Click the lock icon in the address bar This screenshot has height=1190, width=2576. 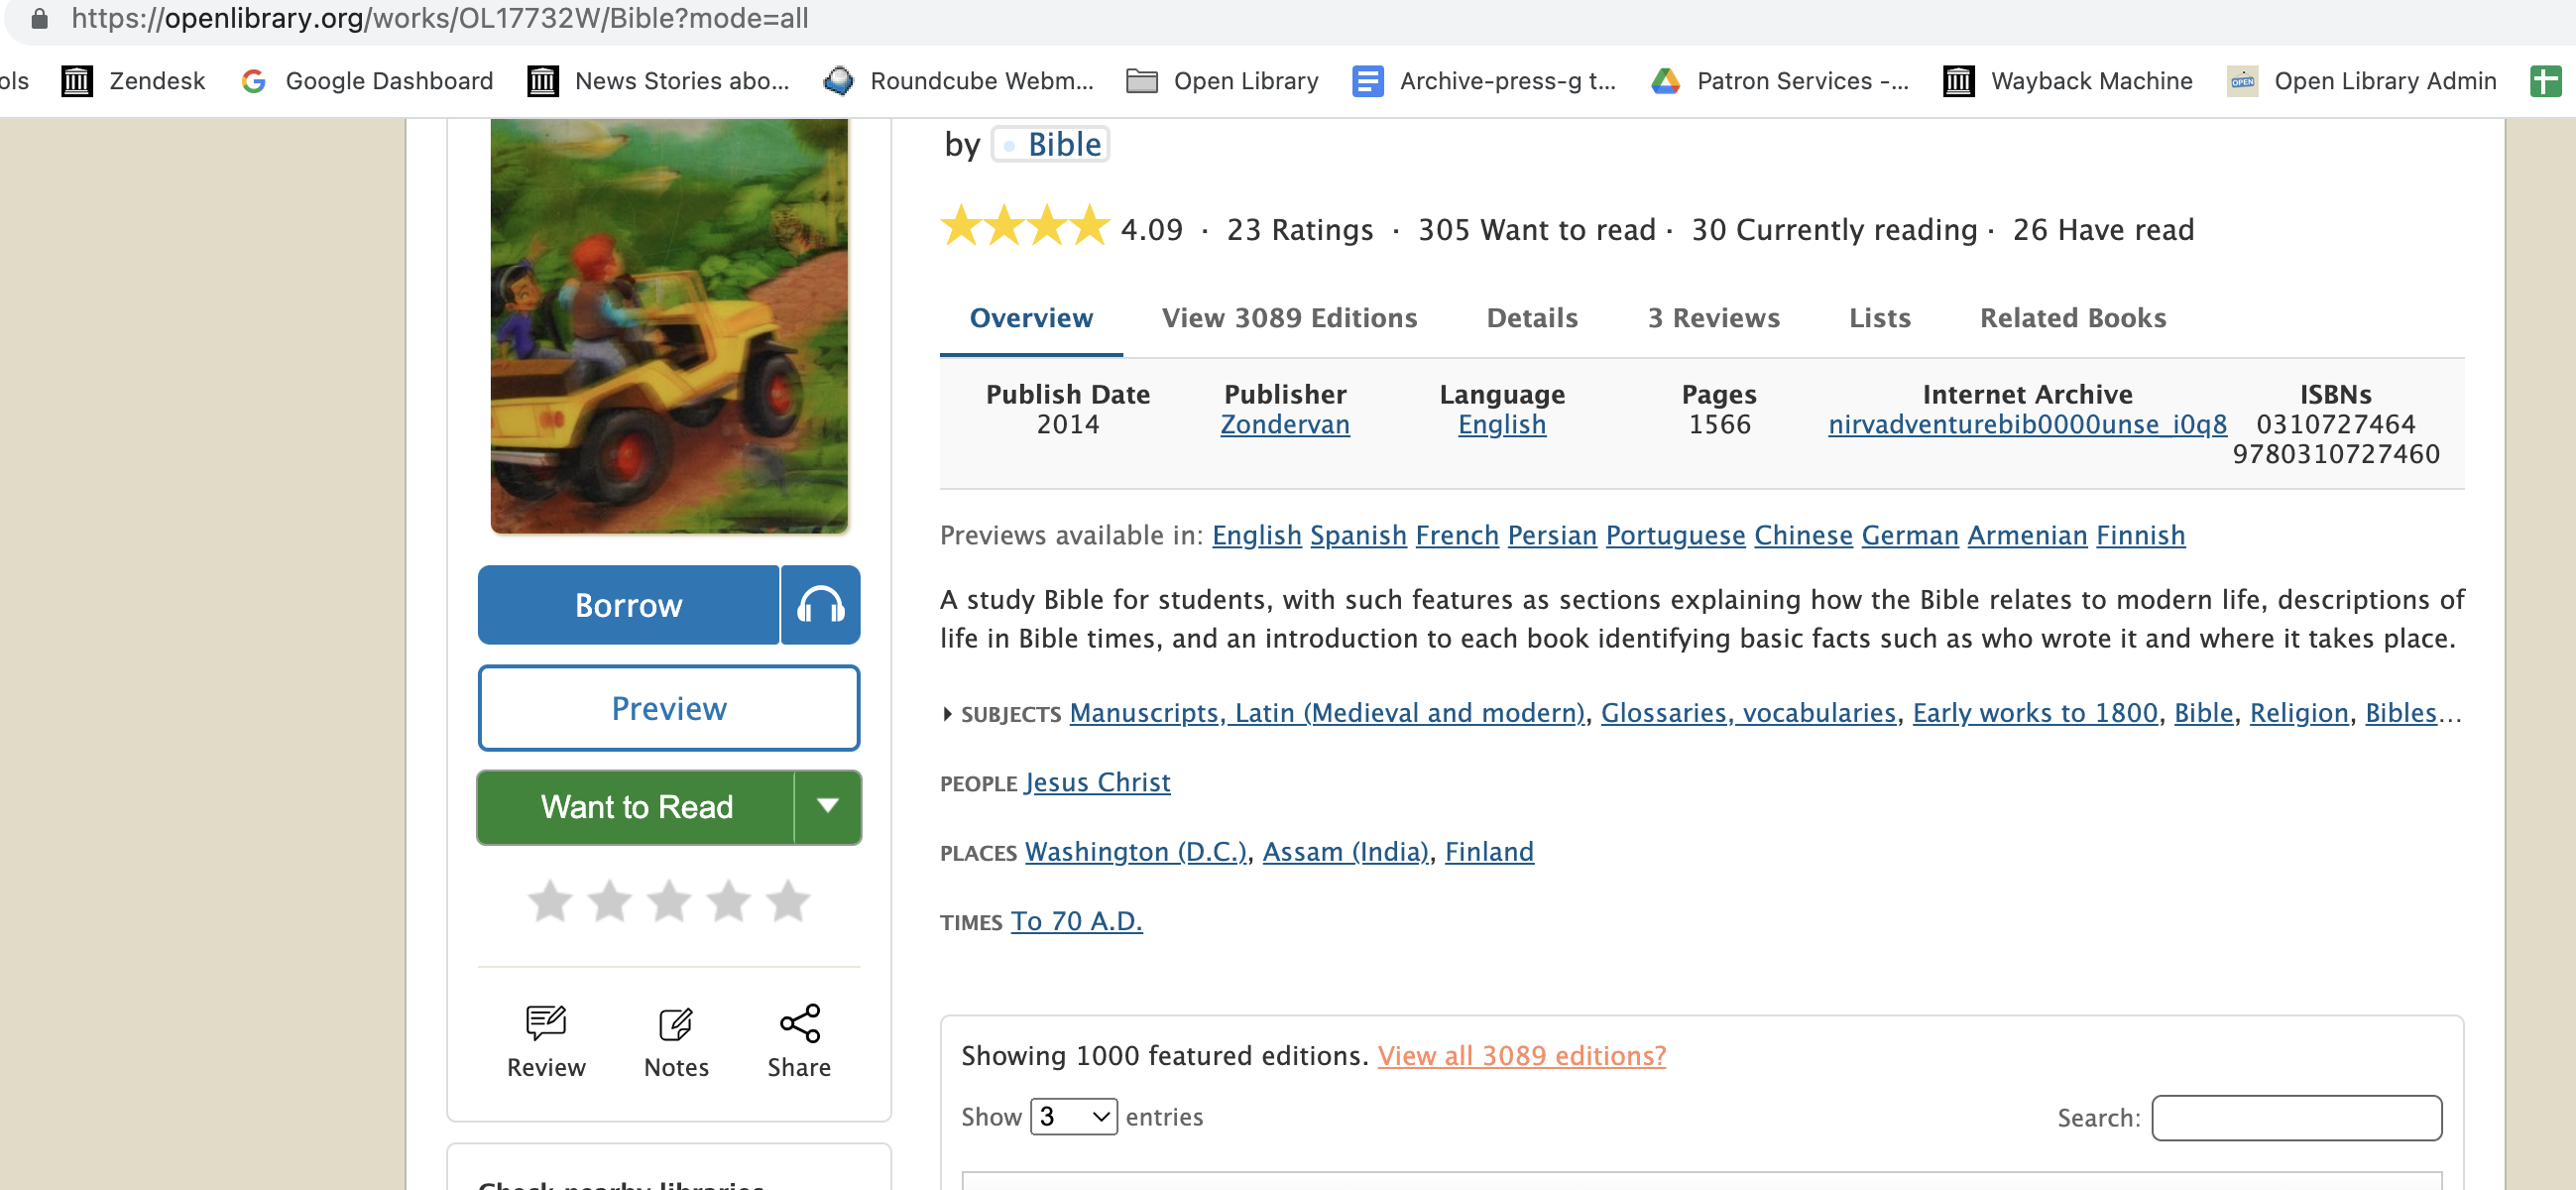pos(39,18)
